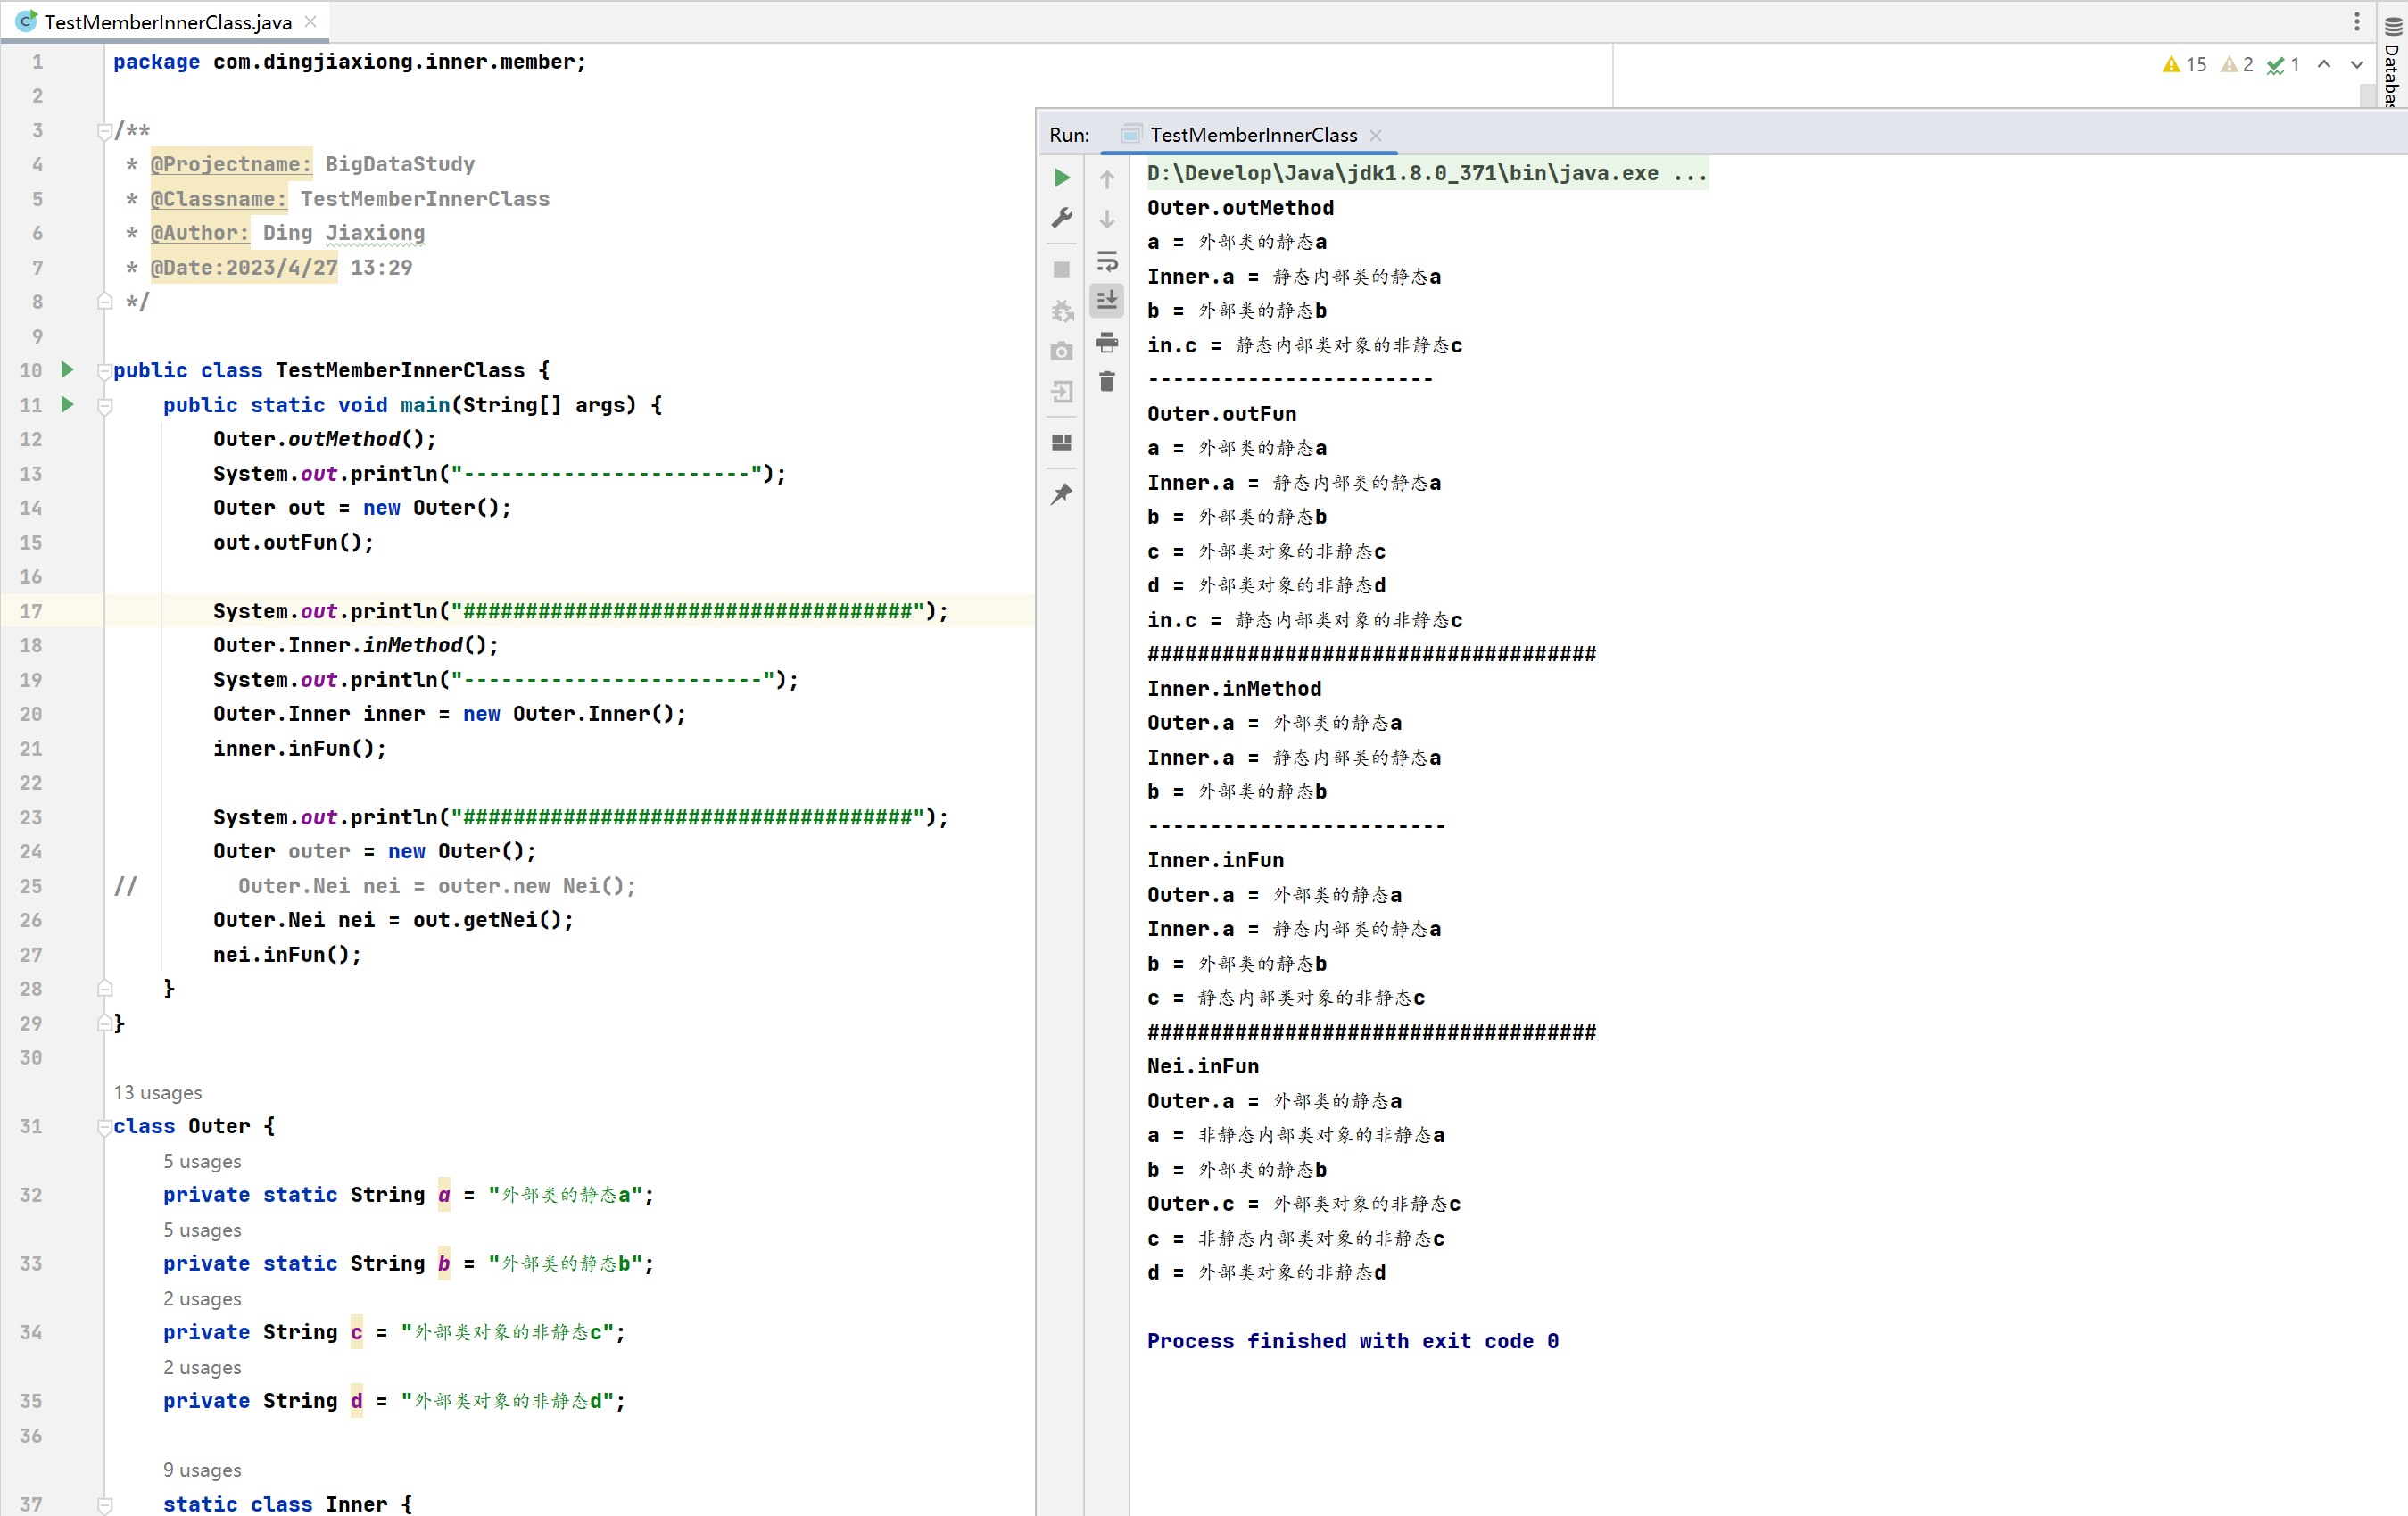Click the @Projectname: tag in comment

231,164
